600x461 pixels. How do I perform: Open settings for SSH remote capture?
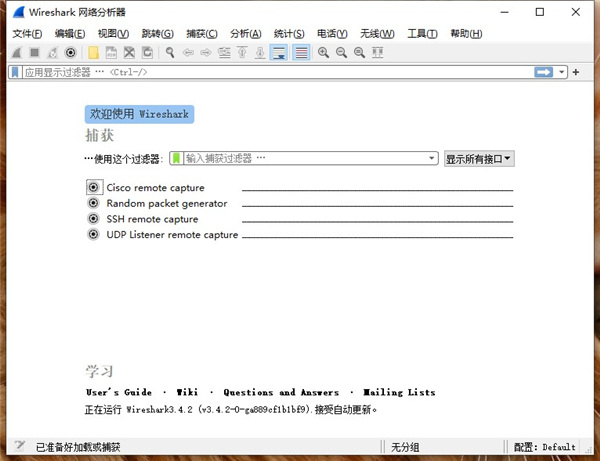coord(93,218)
